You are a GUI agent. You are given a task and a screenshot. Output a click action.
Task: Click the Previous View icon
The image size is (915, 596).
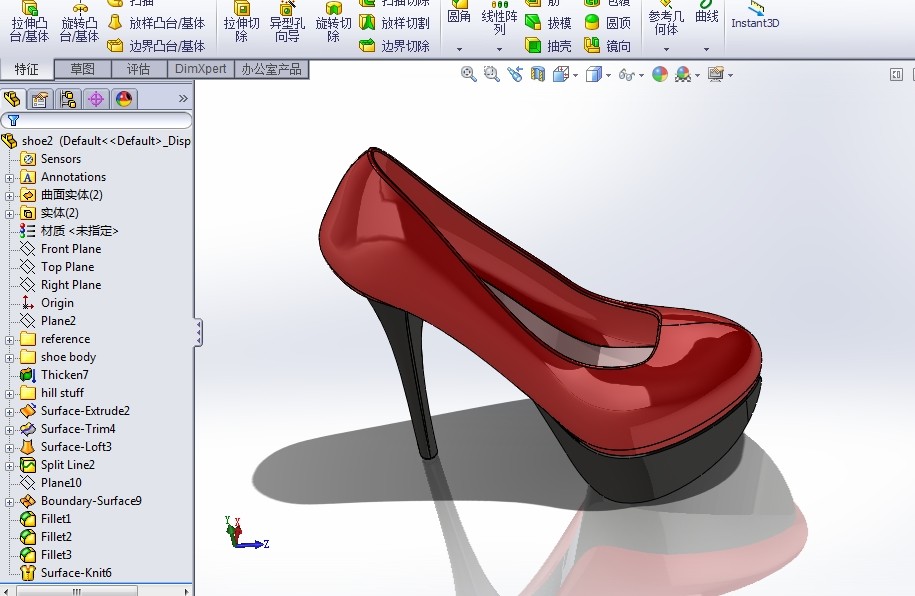[x=515, y=74]
